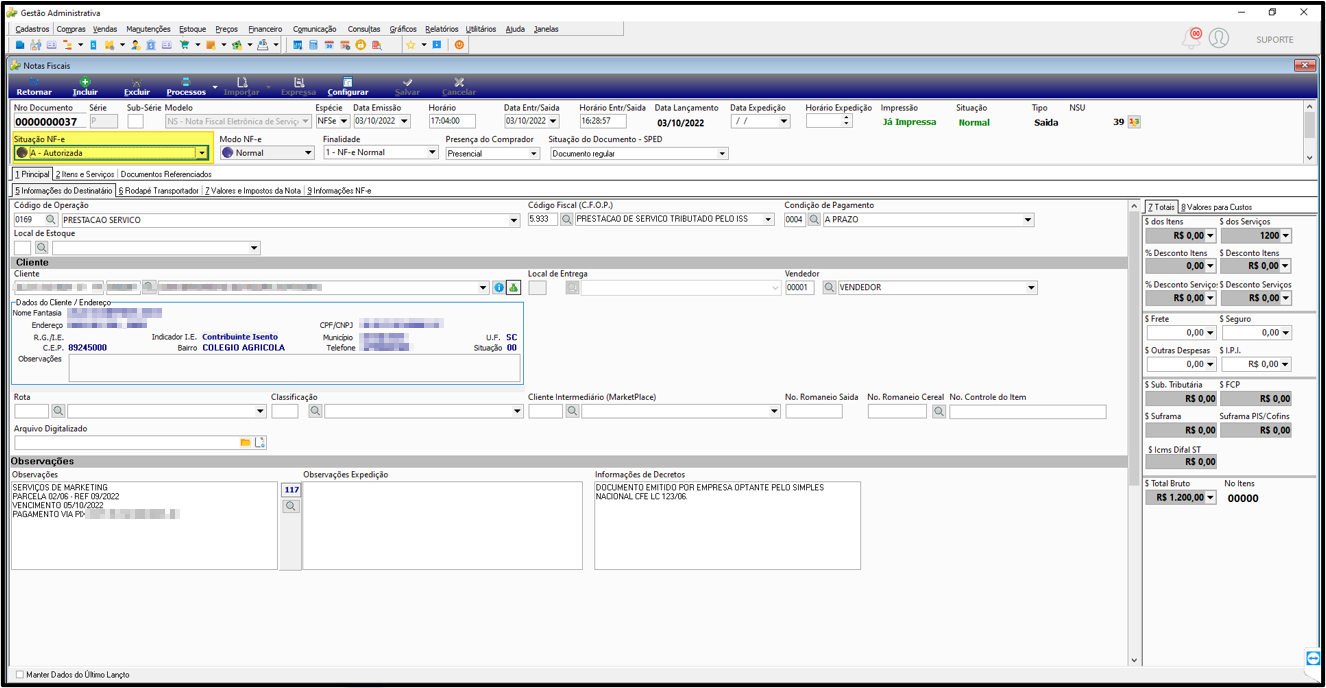
Task: Open the Modo NF-e Normal dropdown
Action: [x=308, y=153]
